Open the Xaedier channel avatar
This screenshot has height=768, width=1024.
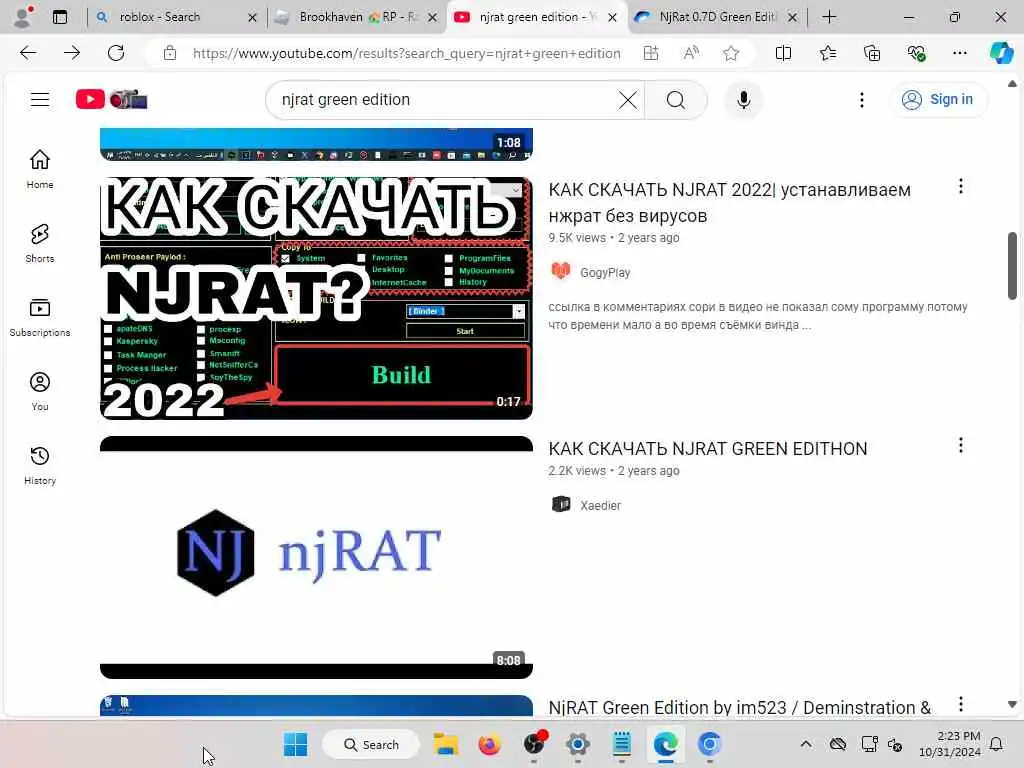(x=561, y=504)
